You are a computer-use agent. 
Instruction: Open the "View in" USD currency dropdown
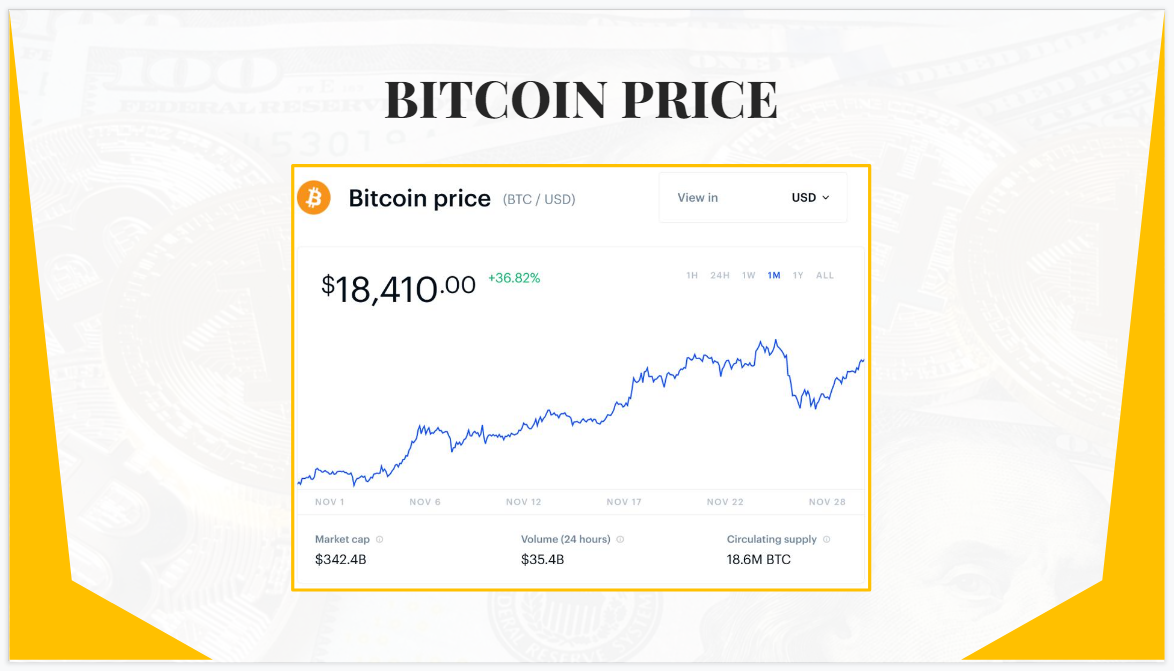click(753, 197)
